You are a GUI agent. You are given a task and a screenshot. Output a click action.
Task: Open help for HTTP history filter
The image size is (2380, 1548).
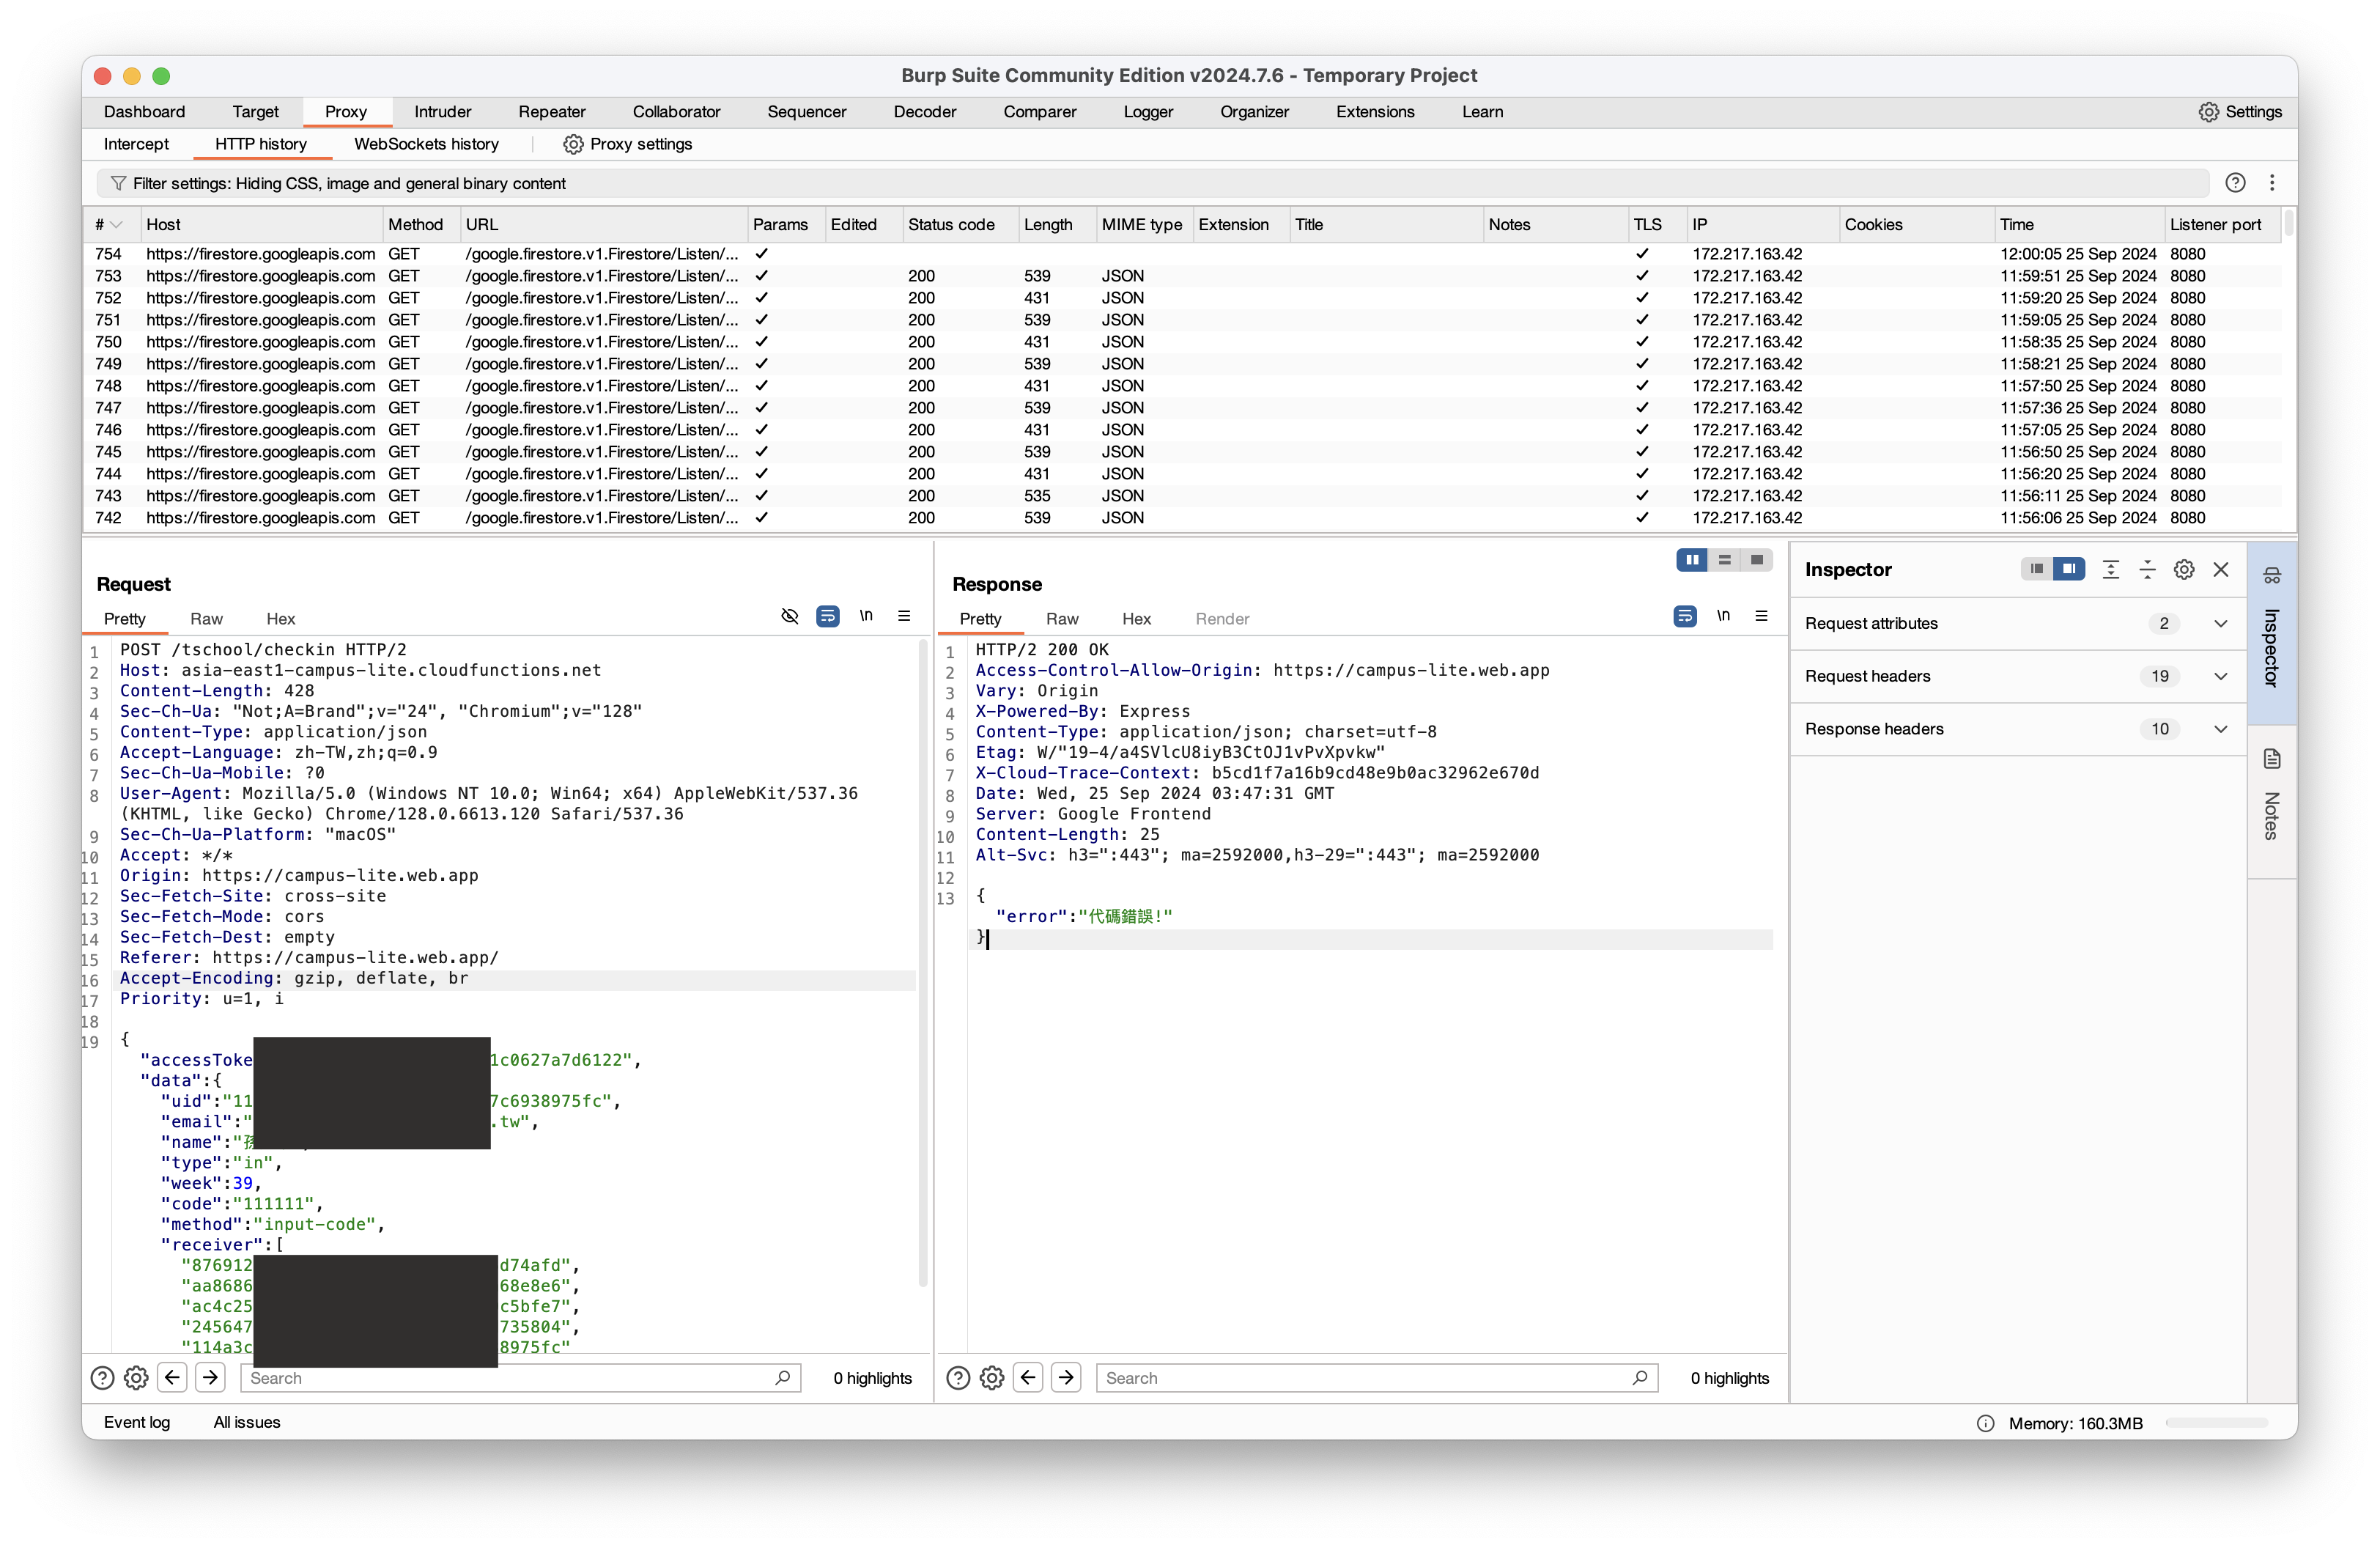click(2235, 183)
